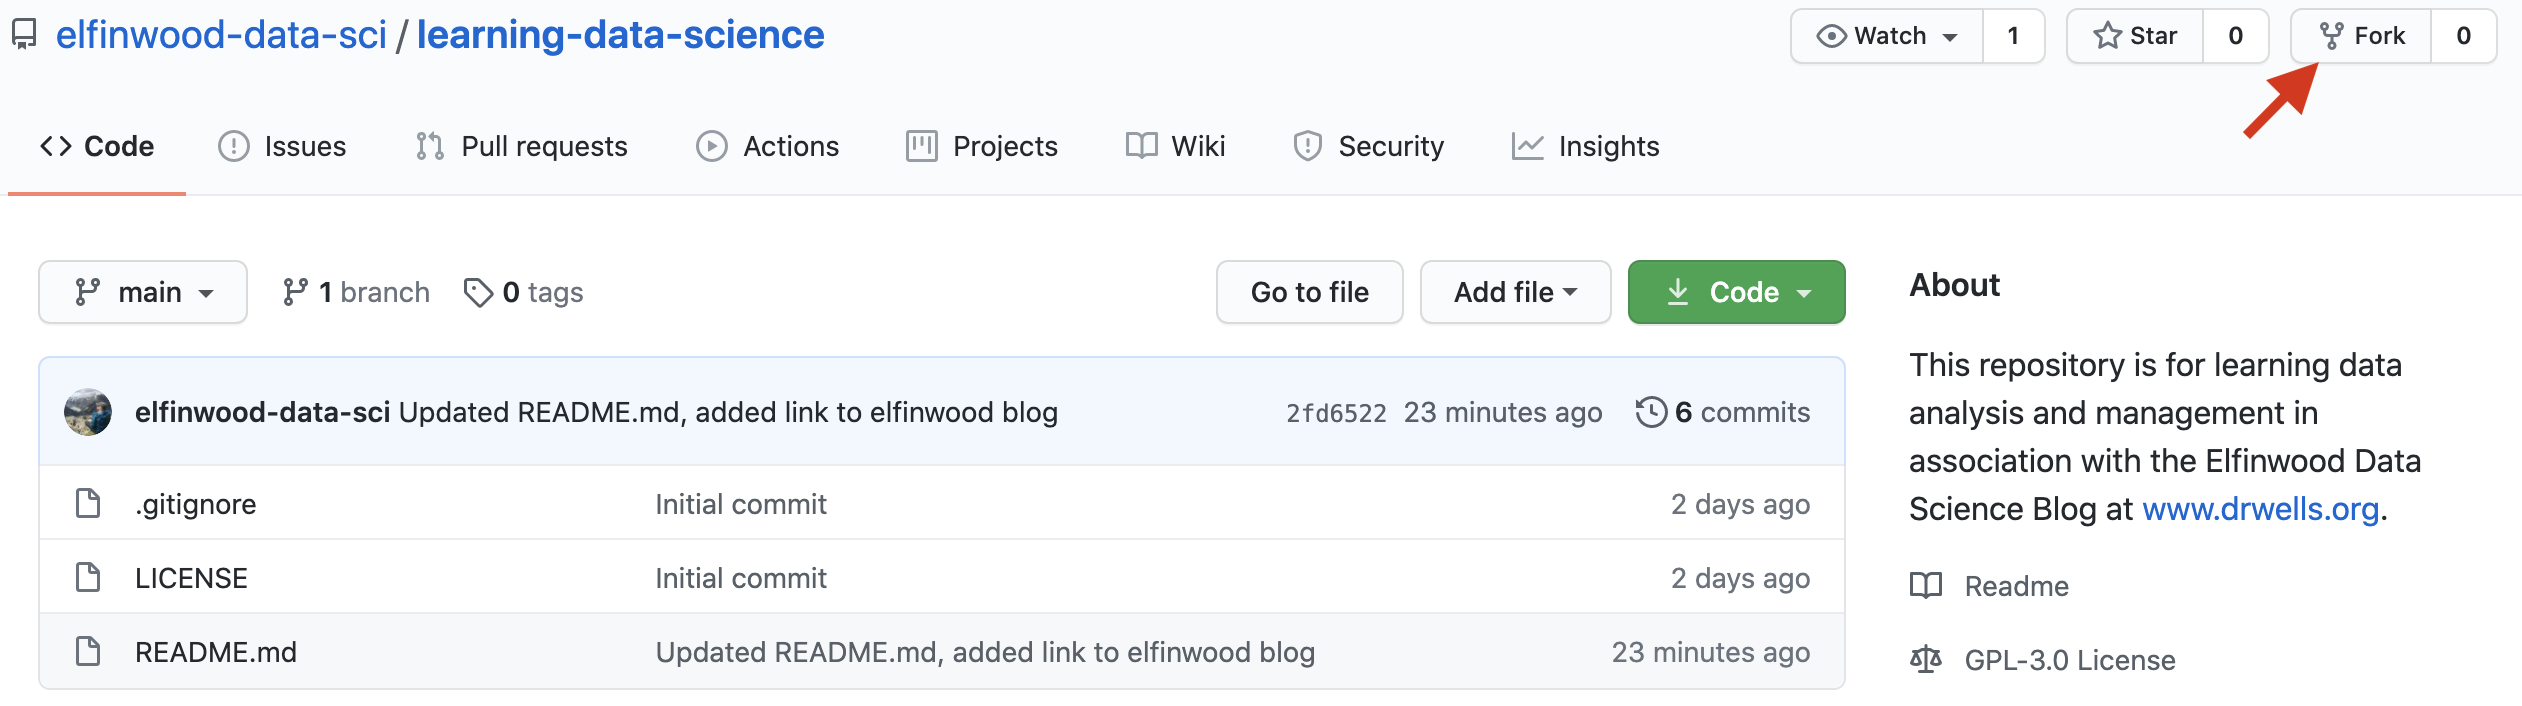The height and width of the screenshot is (706, 2522).
Task: Click the elfinwood-data-sci user avatar
Action: 88,412
